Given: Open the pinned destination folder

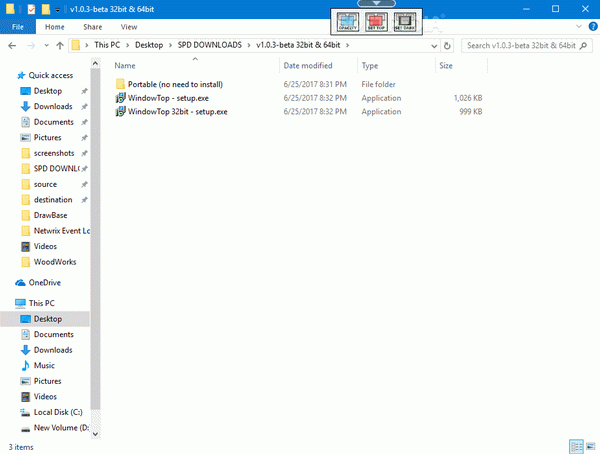Looking at the screenshot, I should coord(53,200).
